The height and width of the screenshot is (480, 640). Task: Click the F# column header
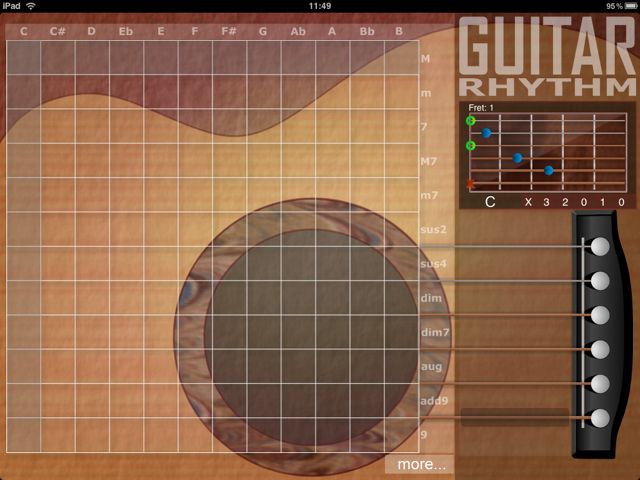pyautogui.click(x=229, y=31)
